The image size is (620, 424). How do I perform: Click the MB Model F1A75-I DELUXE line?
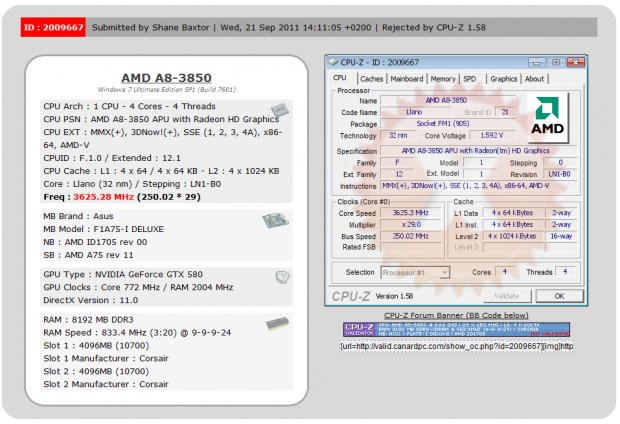click(x=104, y=229)
